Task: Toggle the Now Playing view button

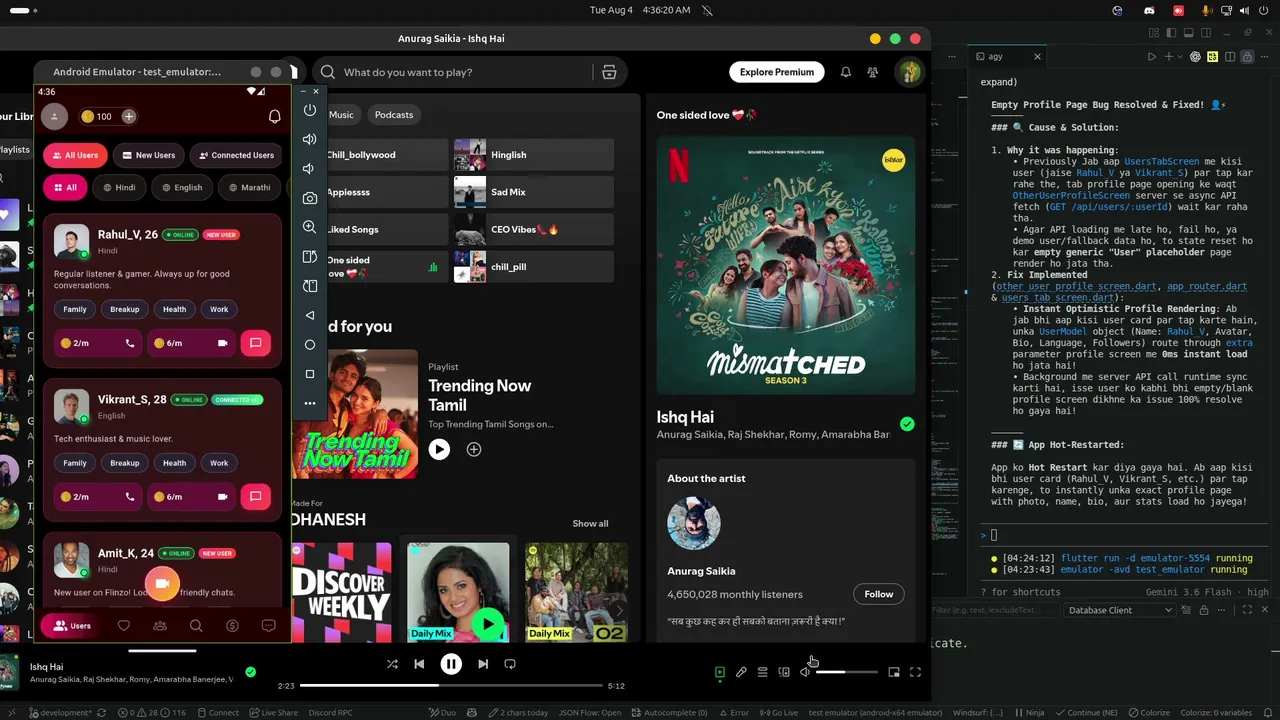Action: point(719,672)
